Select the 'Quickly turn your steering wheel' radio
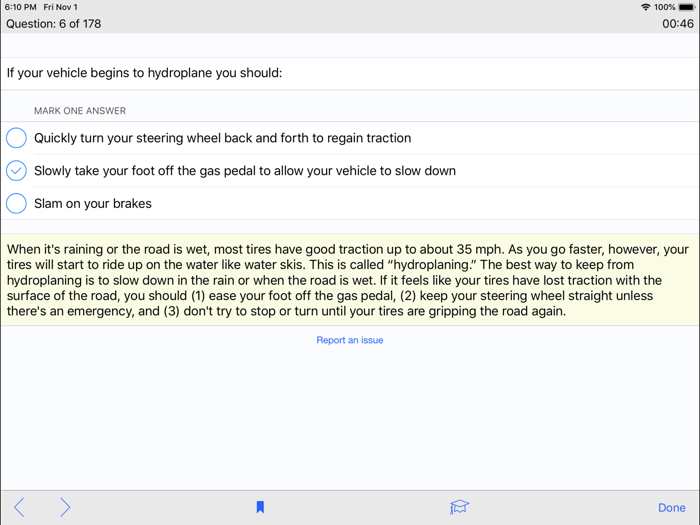The image size is (700, 525). pyautogui.click(x=16, y=138)
